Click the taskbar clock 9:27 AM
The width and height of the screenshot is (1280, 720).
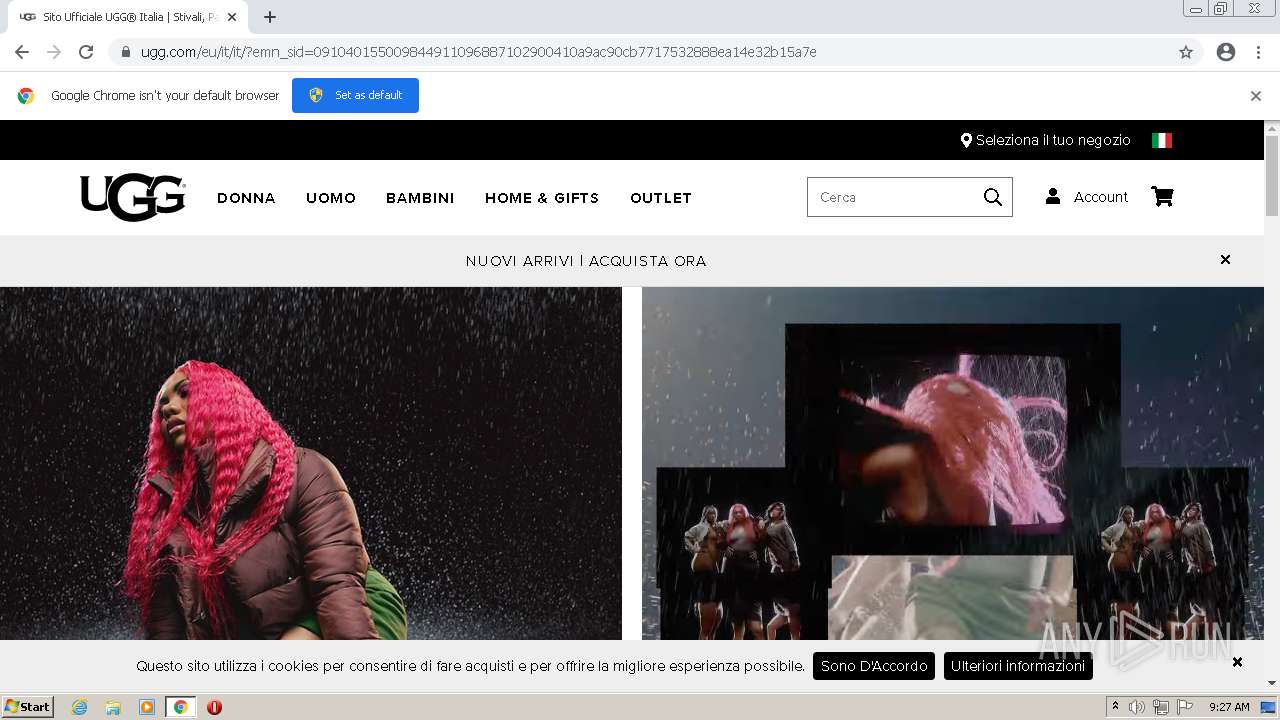1229,707
